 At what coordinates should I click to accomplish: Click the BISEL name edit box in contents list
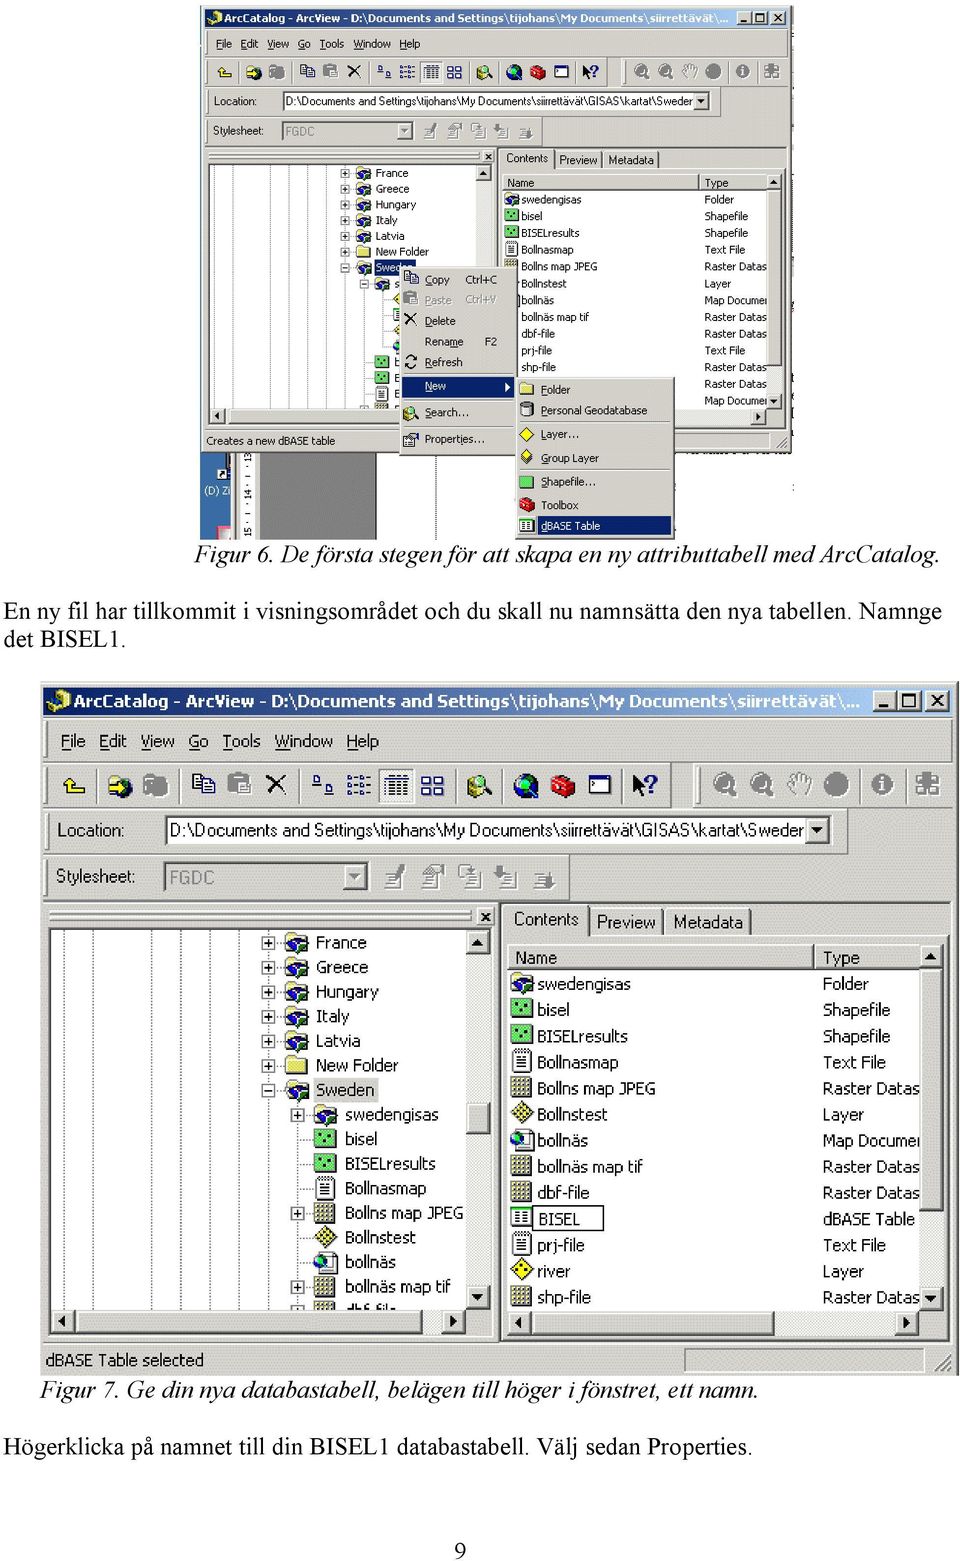[567, 1219]
